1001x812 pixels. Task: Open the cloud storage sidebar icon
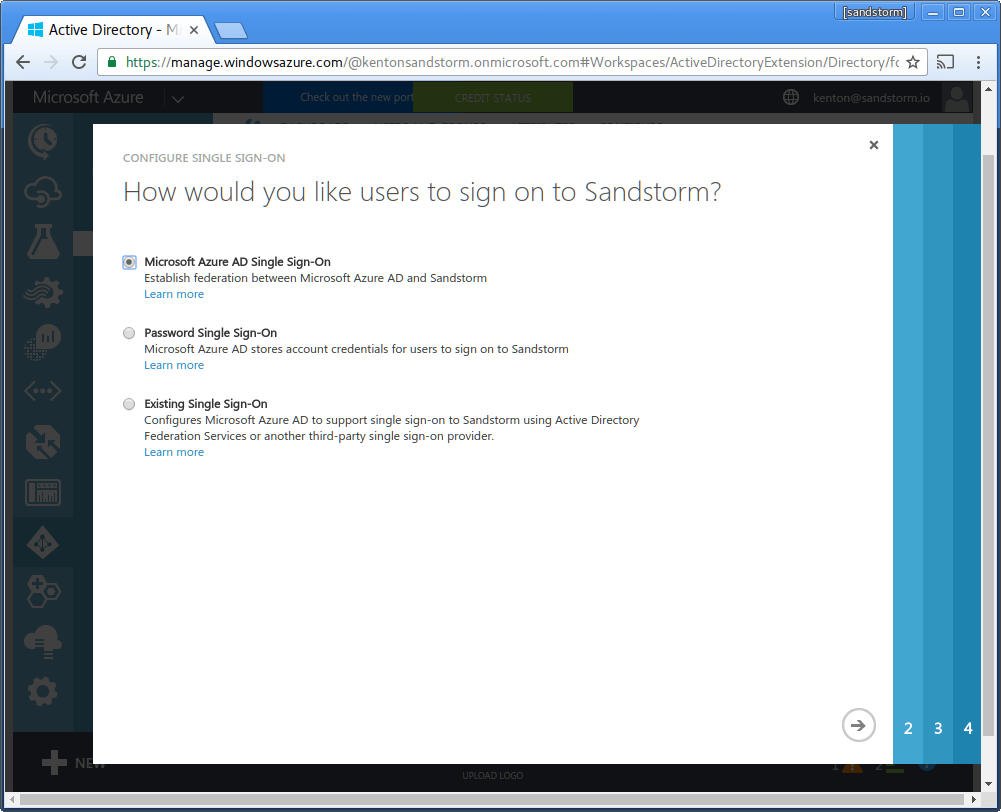pyautogui.click(x=43, y=642)
